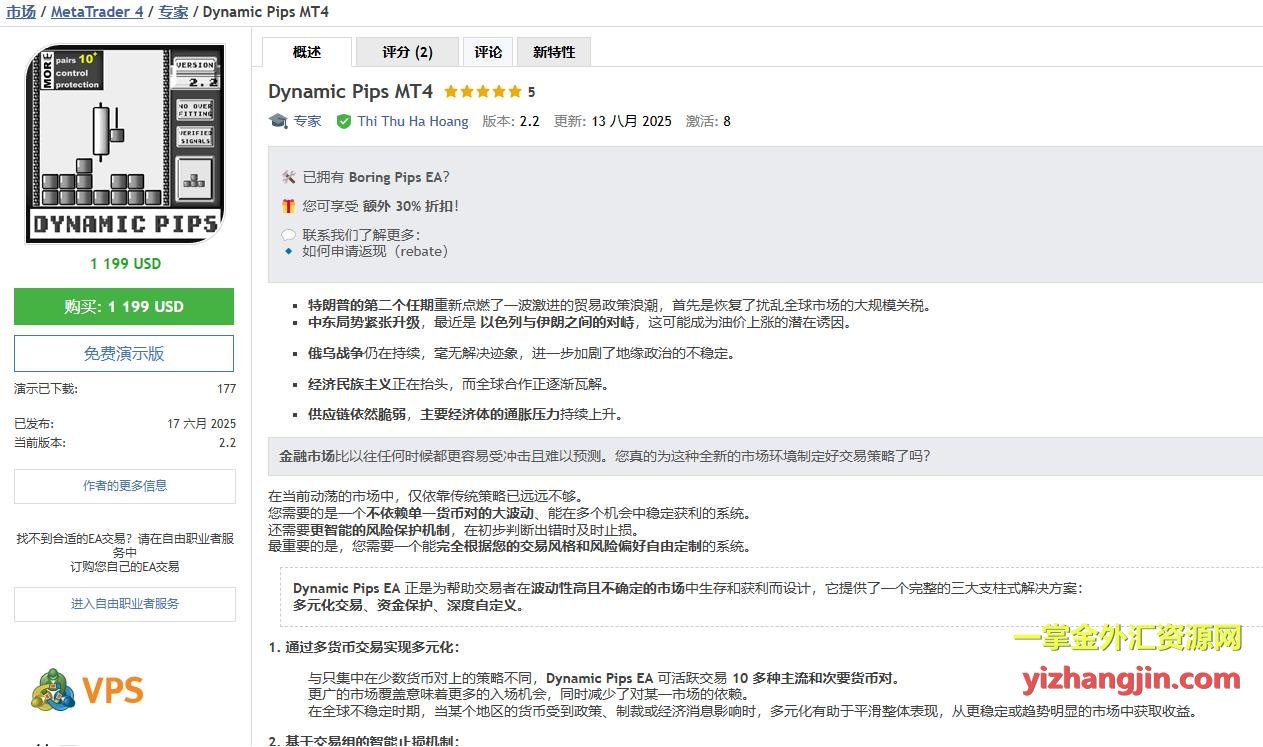Click the tools icon beside Boring Pips EA
The image size is (1263, 747).
(x=288, y=177)
